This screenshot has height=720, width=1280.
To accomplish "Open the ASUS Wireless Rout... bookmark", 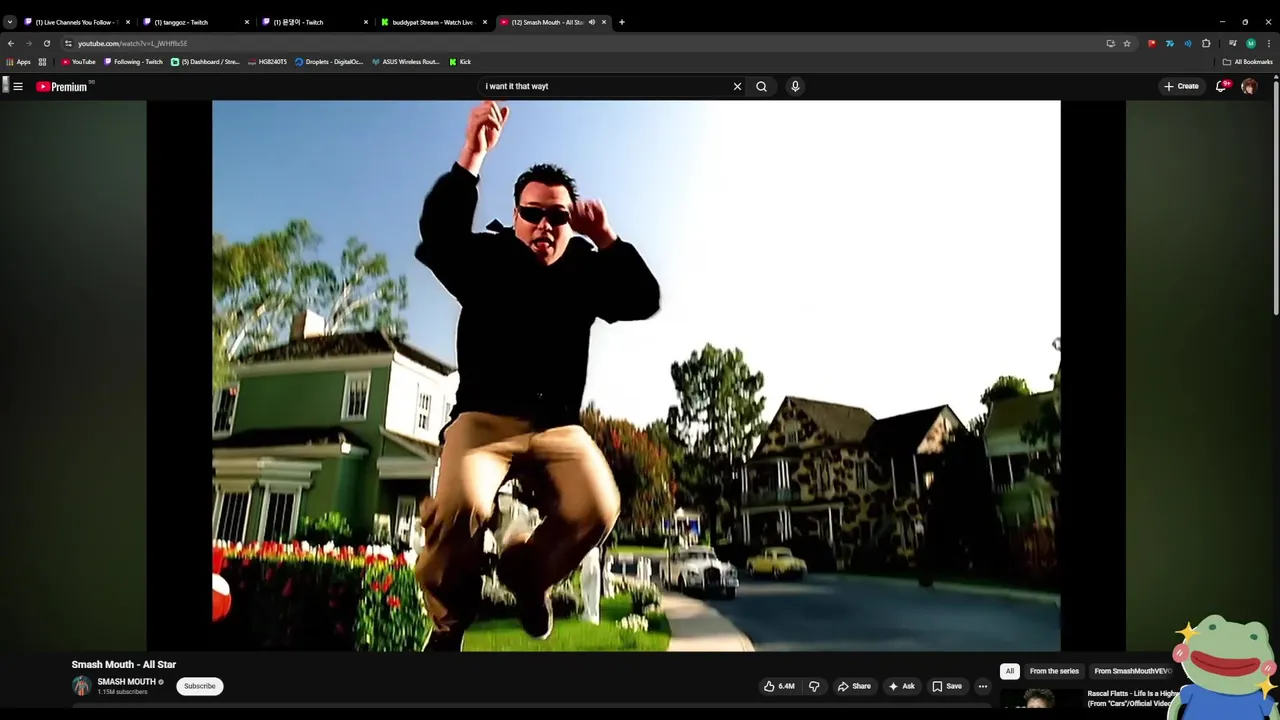I will pyautogui.click(x=405, y=62).
